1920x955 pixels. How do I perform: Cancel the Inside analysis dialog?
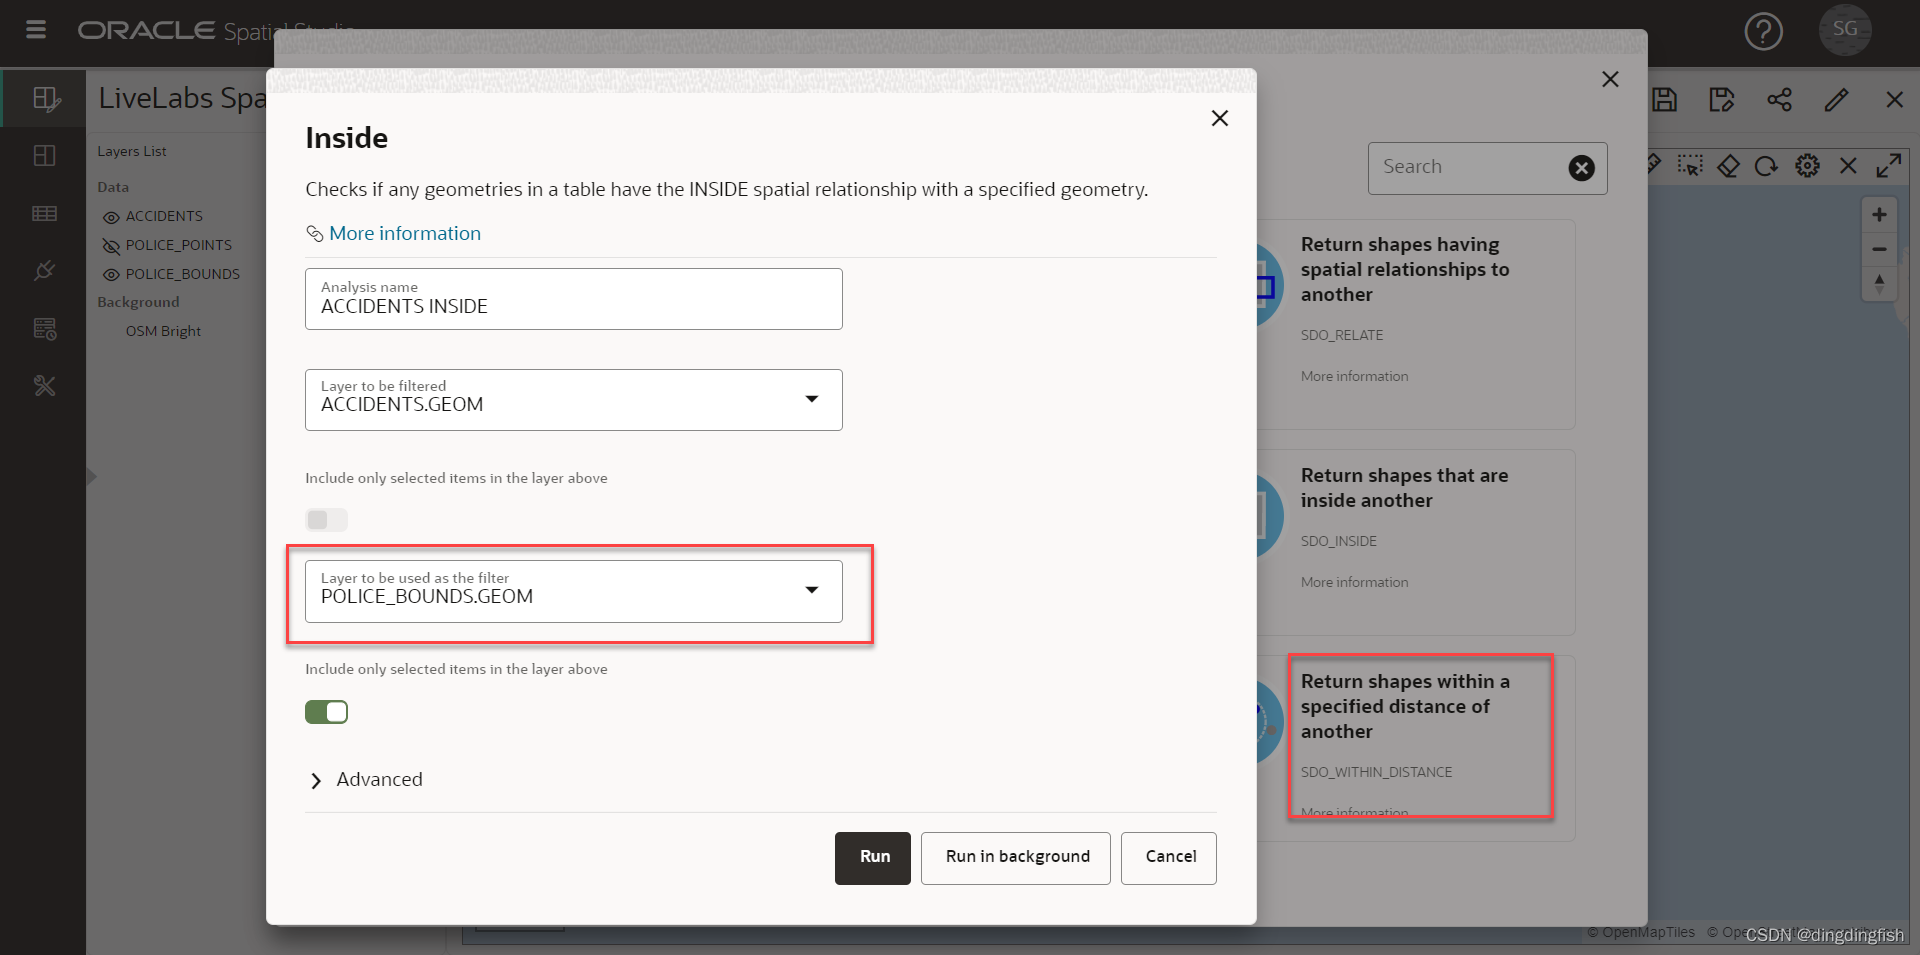(1168, 858)
